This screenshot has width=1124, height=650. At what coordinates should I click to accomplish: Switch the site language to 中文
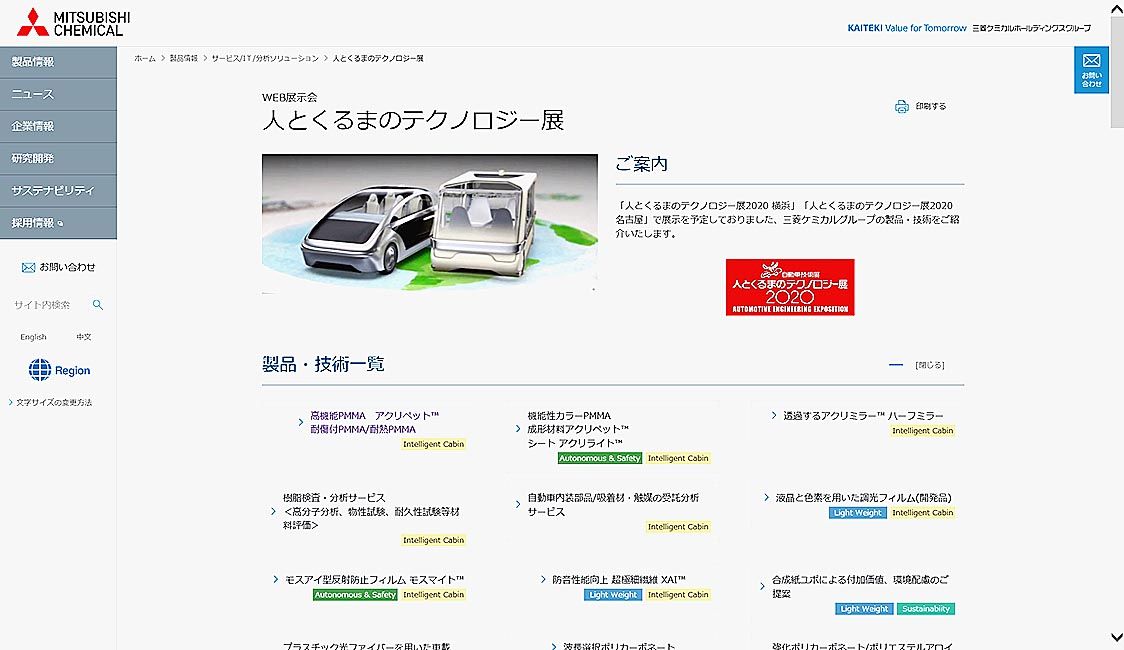[x=84, y=337]
